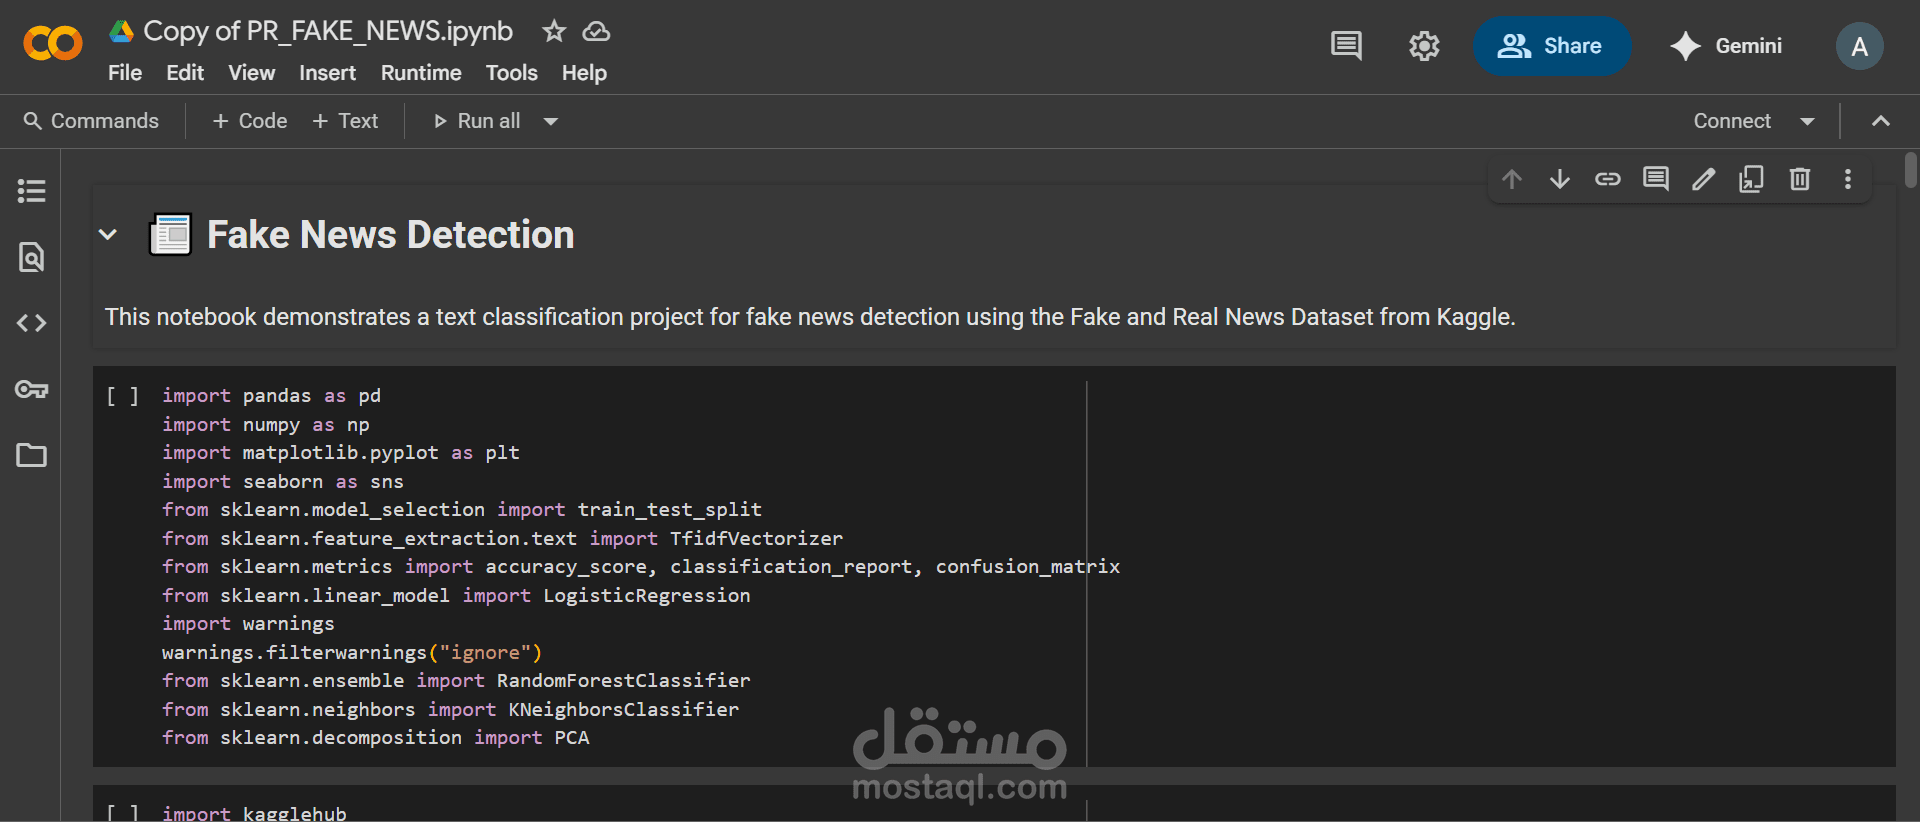Click the line importing confusion_matrix
The image size is (1920, 822).
tap(641, 567)
